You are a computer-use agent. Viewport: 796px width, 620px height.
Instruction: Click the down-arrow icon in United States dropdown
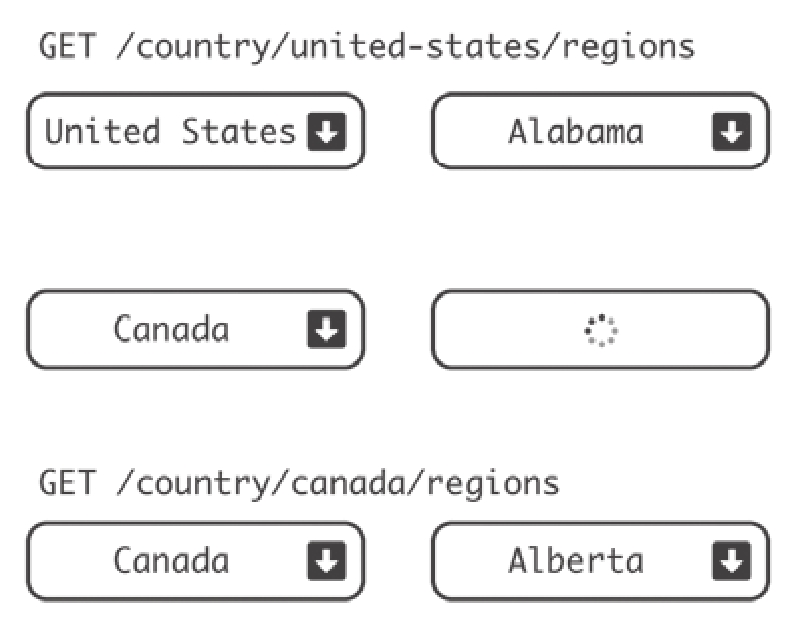click(x=326, y=132)
